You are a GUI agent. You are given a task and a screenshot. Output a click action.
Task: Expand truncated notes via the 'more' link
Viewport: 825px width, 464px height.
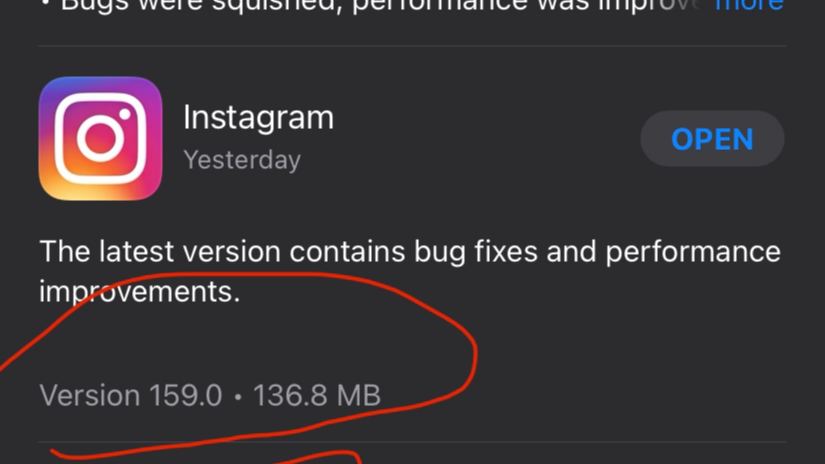(749, 5)
